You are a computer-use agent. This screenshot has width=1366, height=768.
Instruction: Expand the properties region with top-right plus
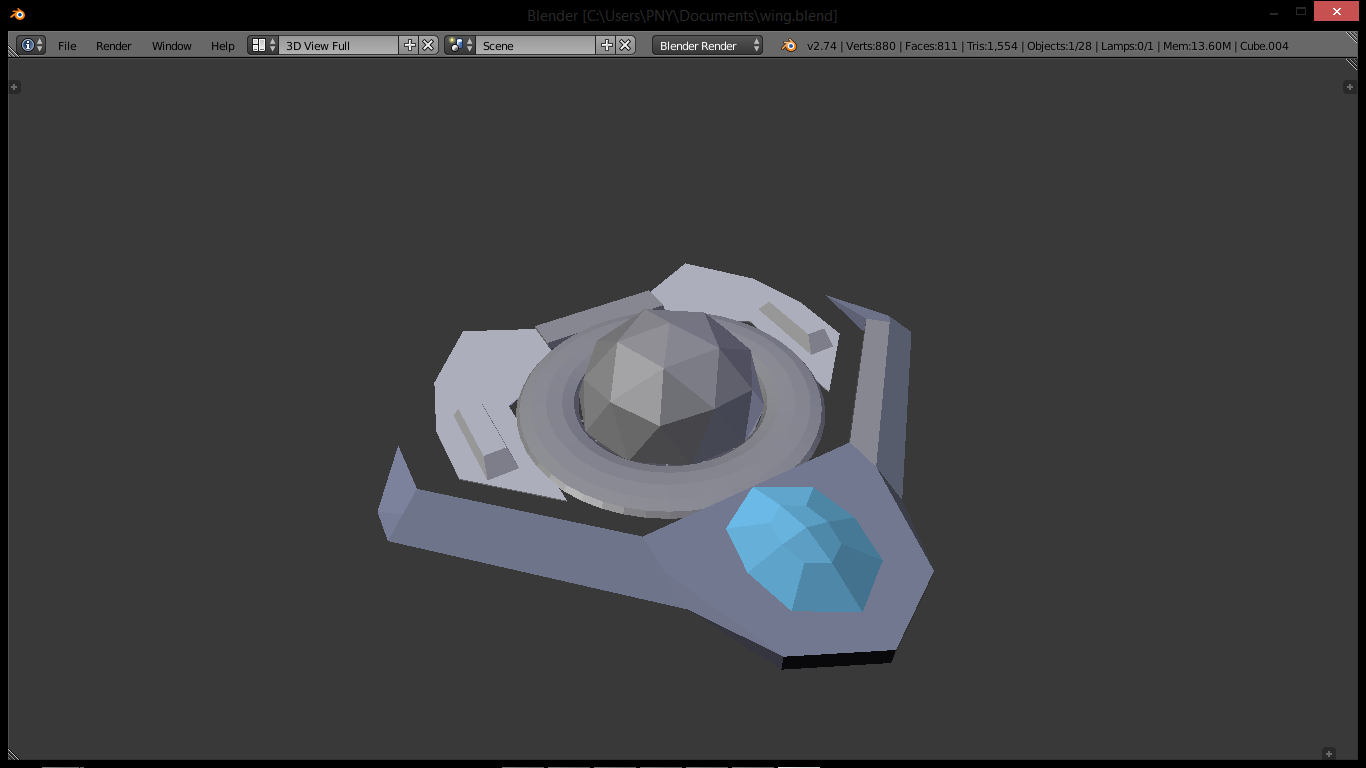point(1349,87)
